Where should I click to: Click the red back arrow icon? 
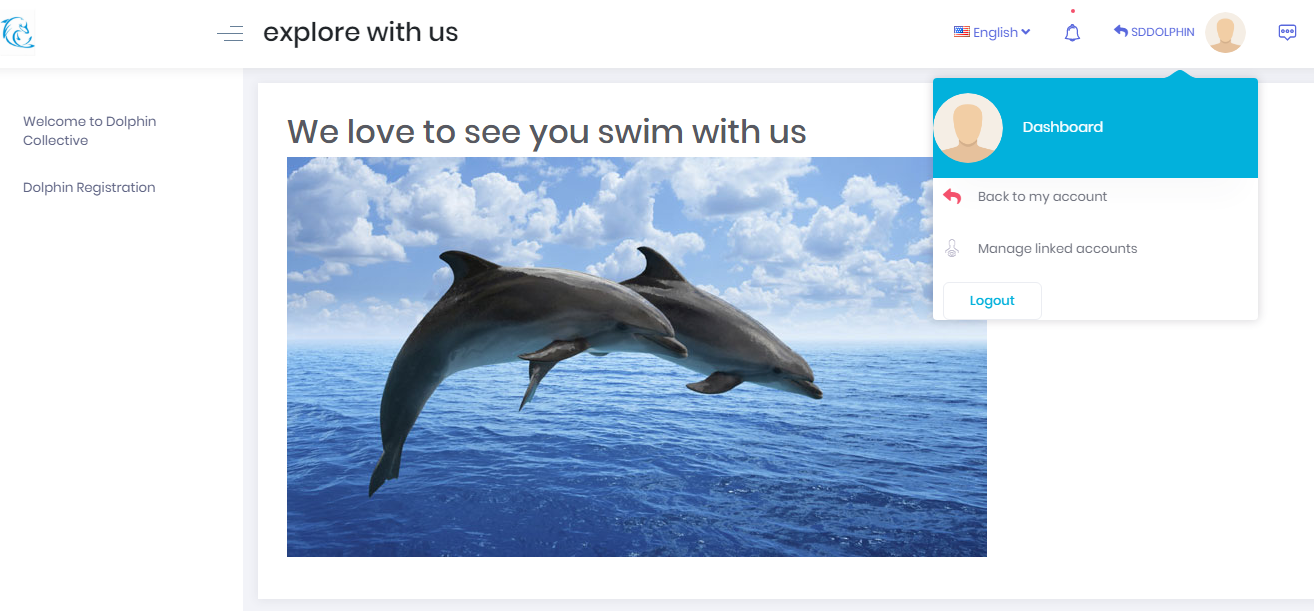click(952, 197)
